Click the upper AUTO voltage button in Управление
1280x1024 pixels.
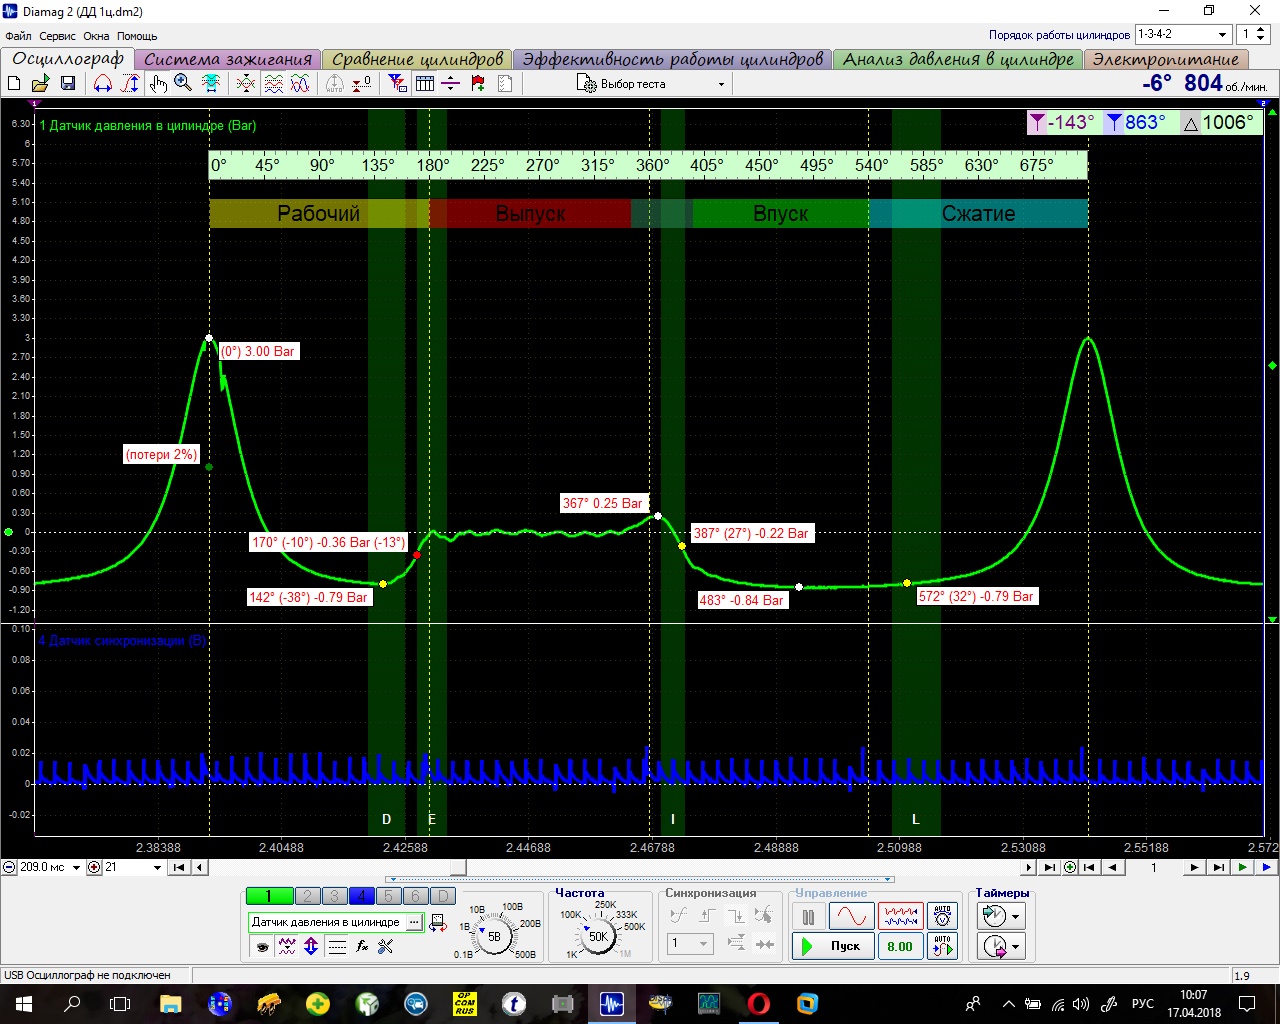tap(943, 916)
